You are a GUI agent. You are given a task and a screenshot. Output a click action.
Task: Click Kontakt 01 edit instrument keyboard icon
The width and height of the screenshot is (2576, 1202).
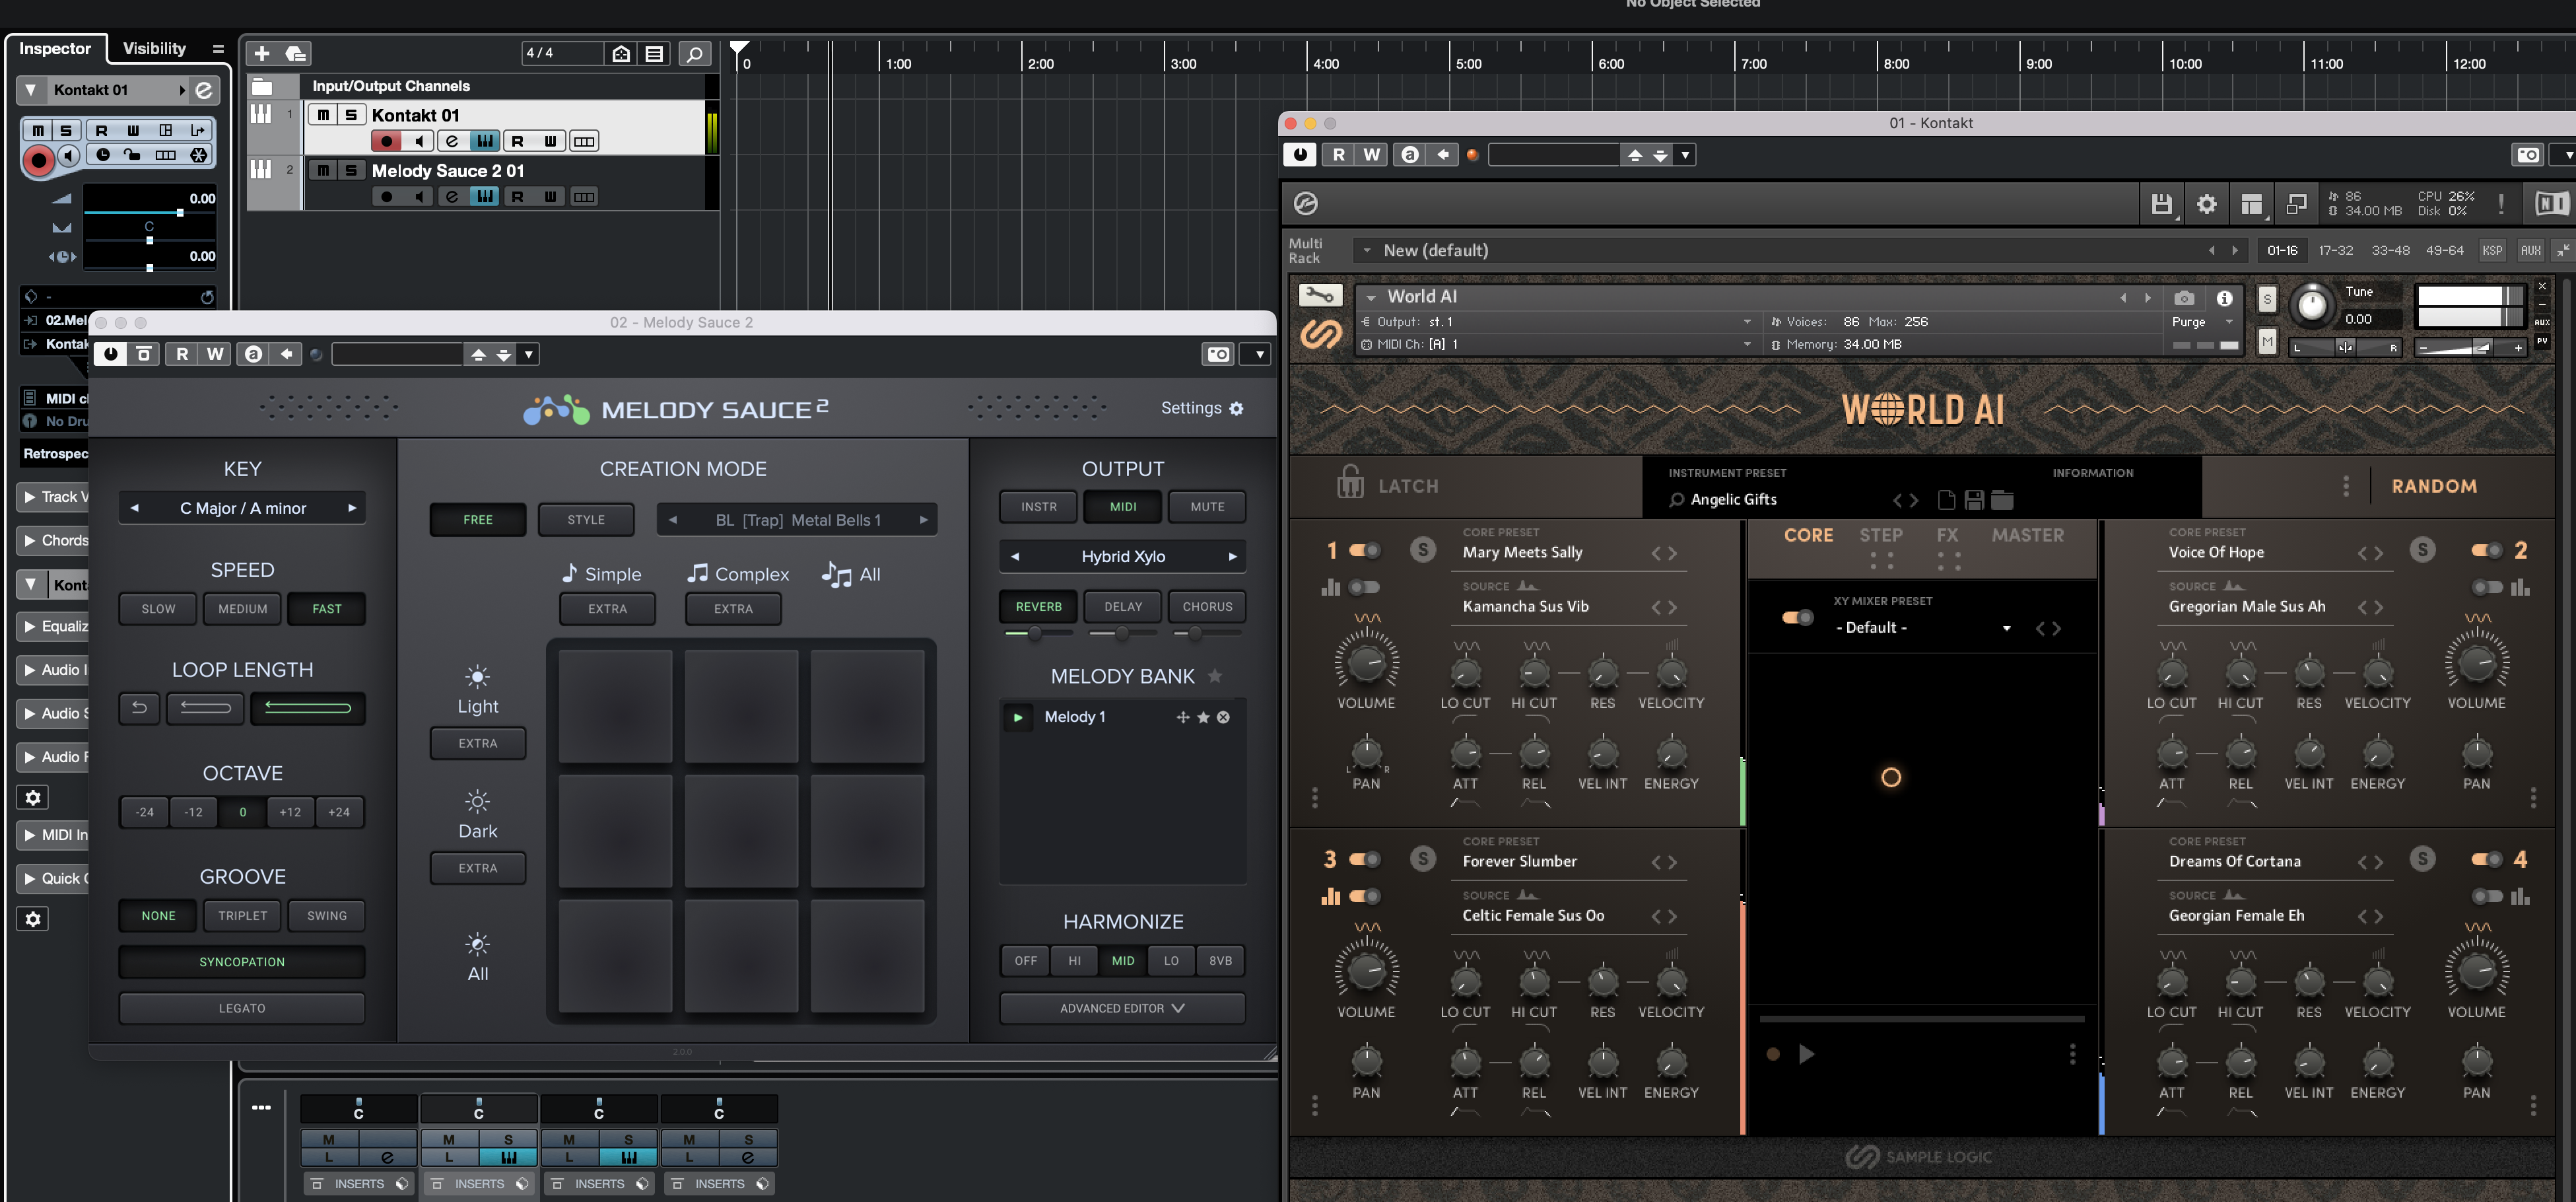click(484, 141)
